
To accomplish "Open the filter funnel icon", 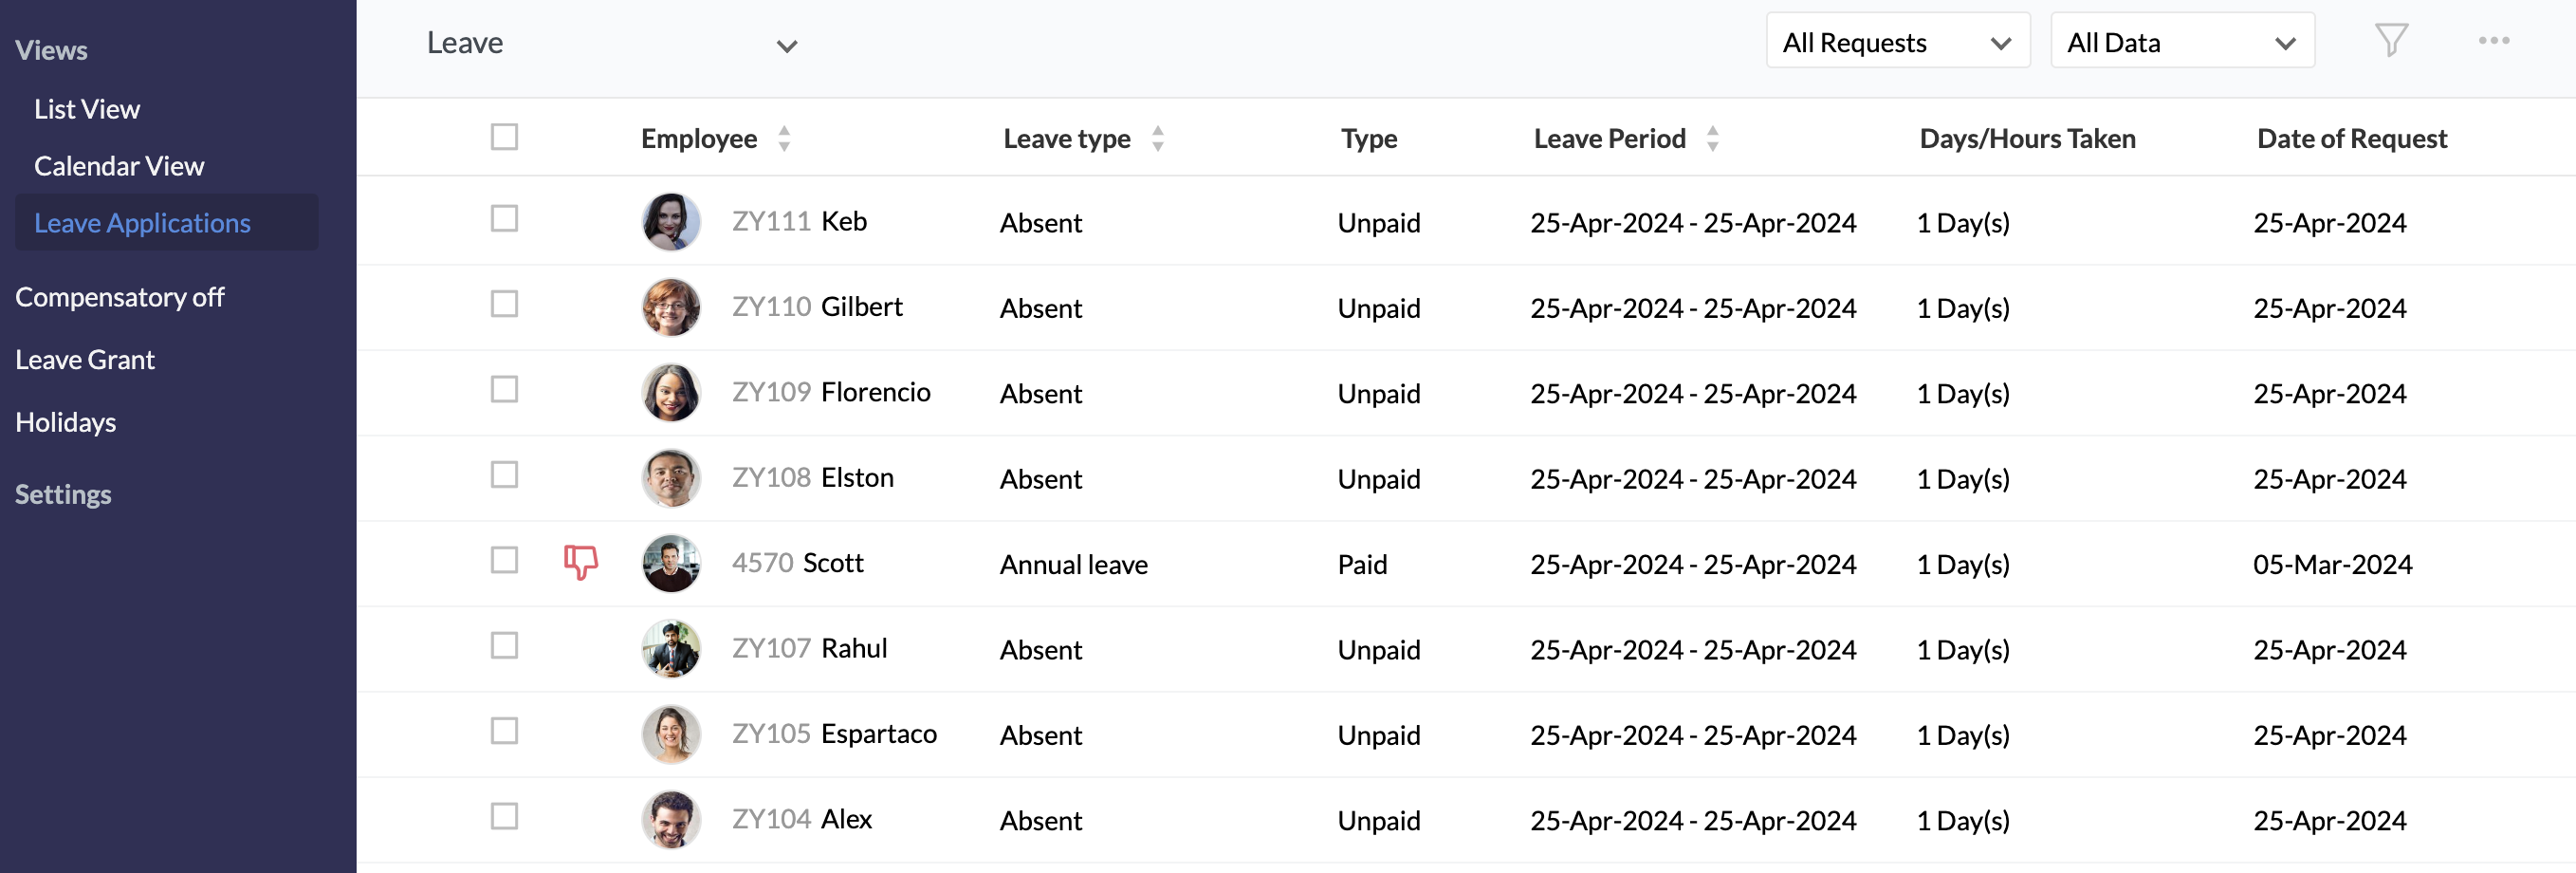I will click(x=2390, y=41).
